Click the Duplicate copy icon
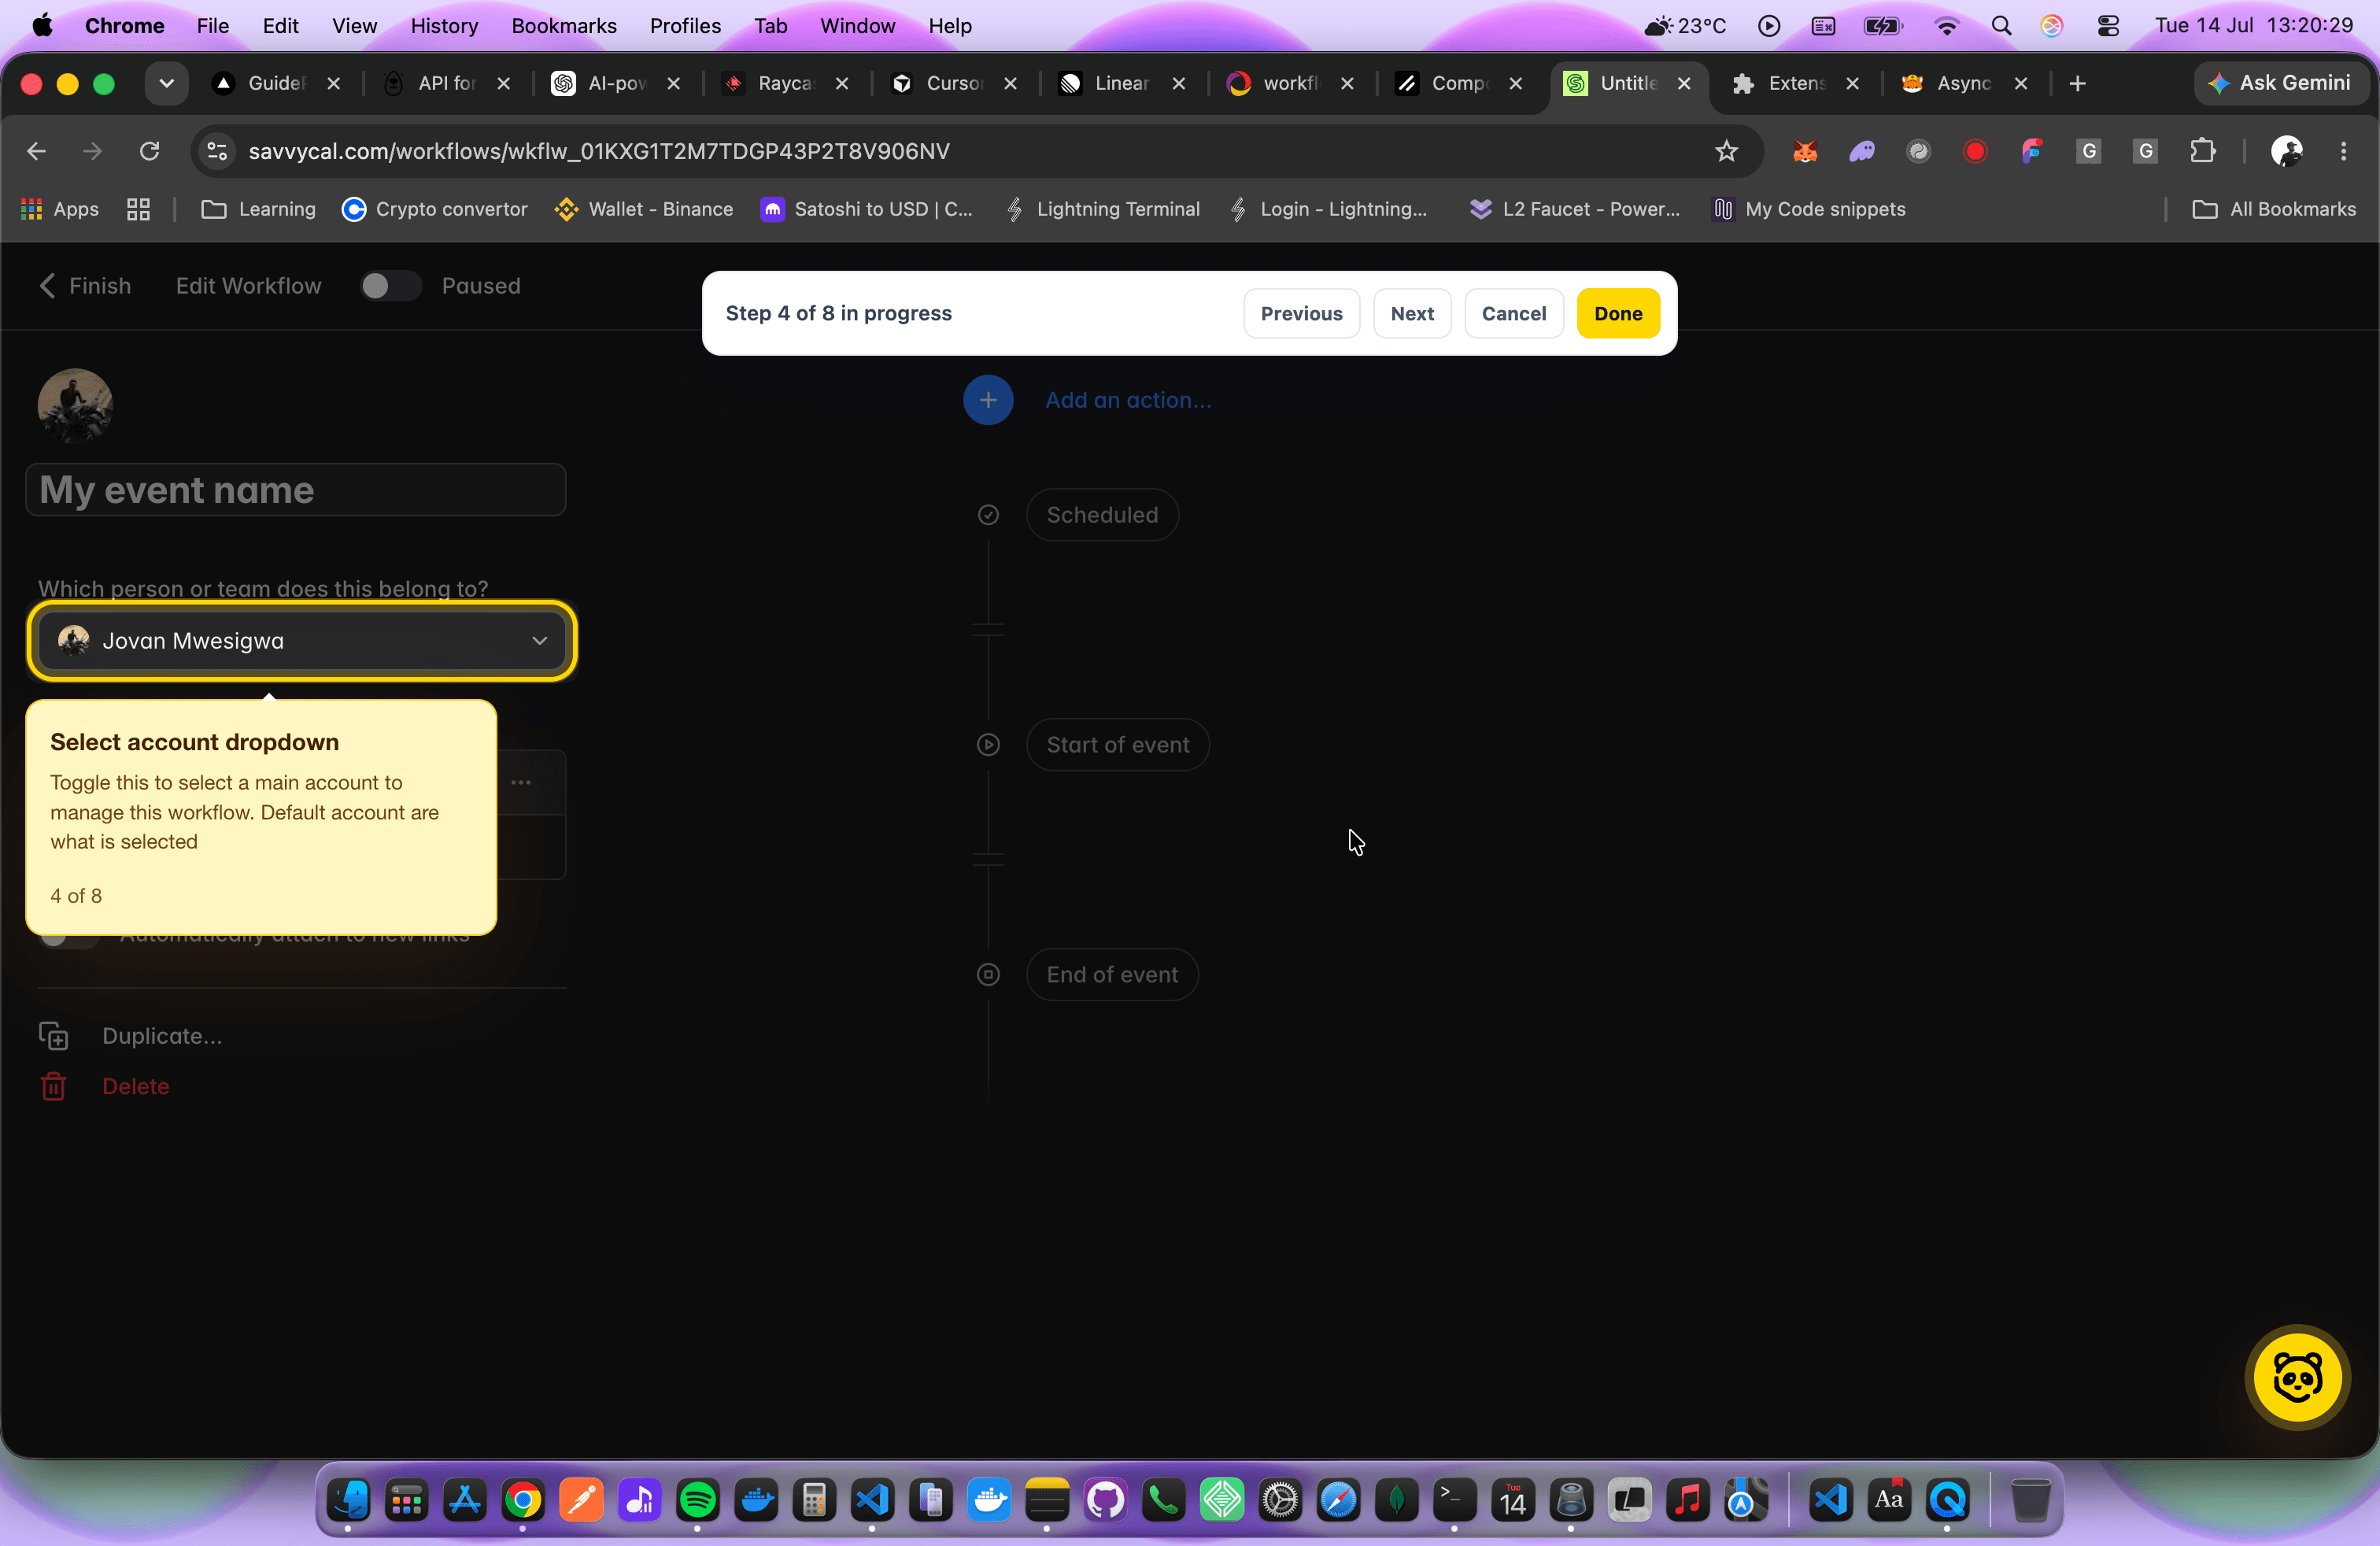The height and width of the screenshot is (1546, 2380). coord(54,1036)
